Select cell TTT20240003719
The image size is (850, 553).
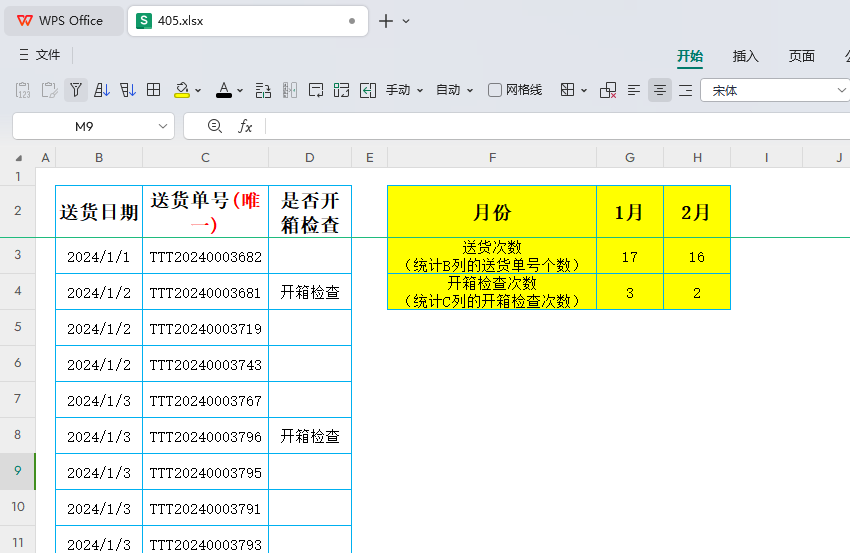pyautogui.click(x=205, y=328)
